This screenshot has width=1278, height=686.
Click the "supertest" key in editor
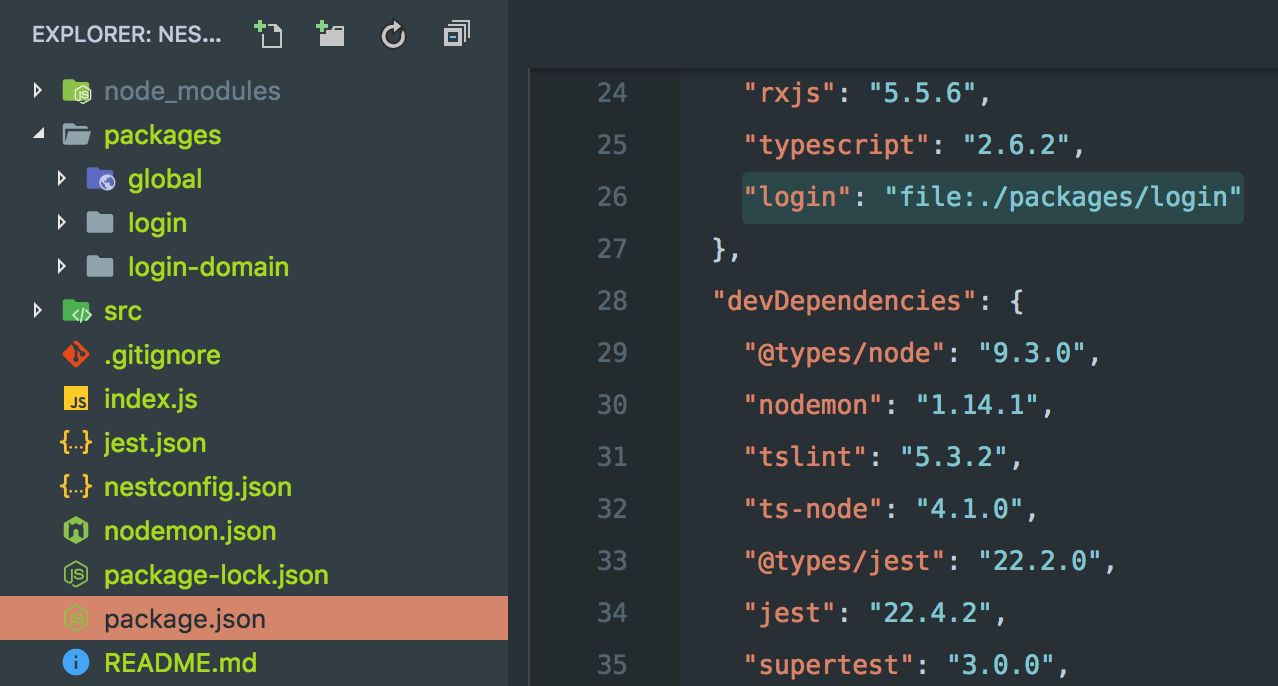(x=829, y=665)
